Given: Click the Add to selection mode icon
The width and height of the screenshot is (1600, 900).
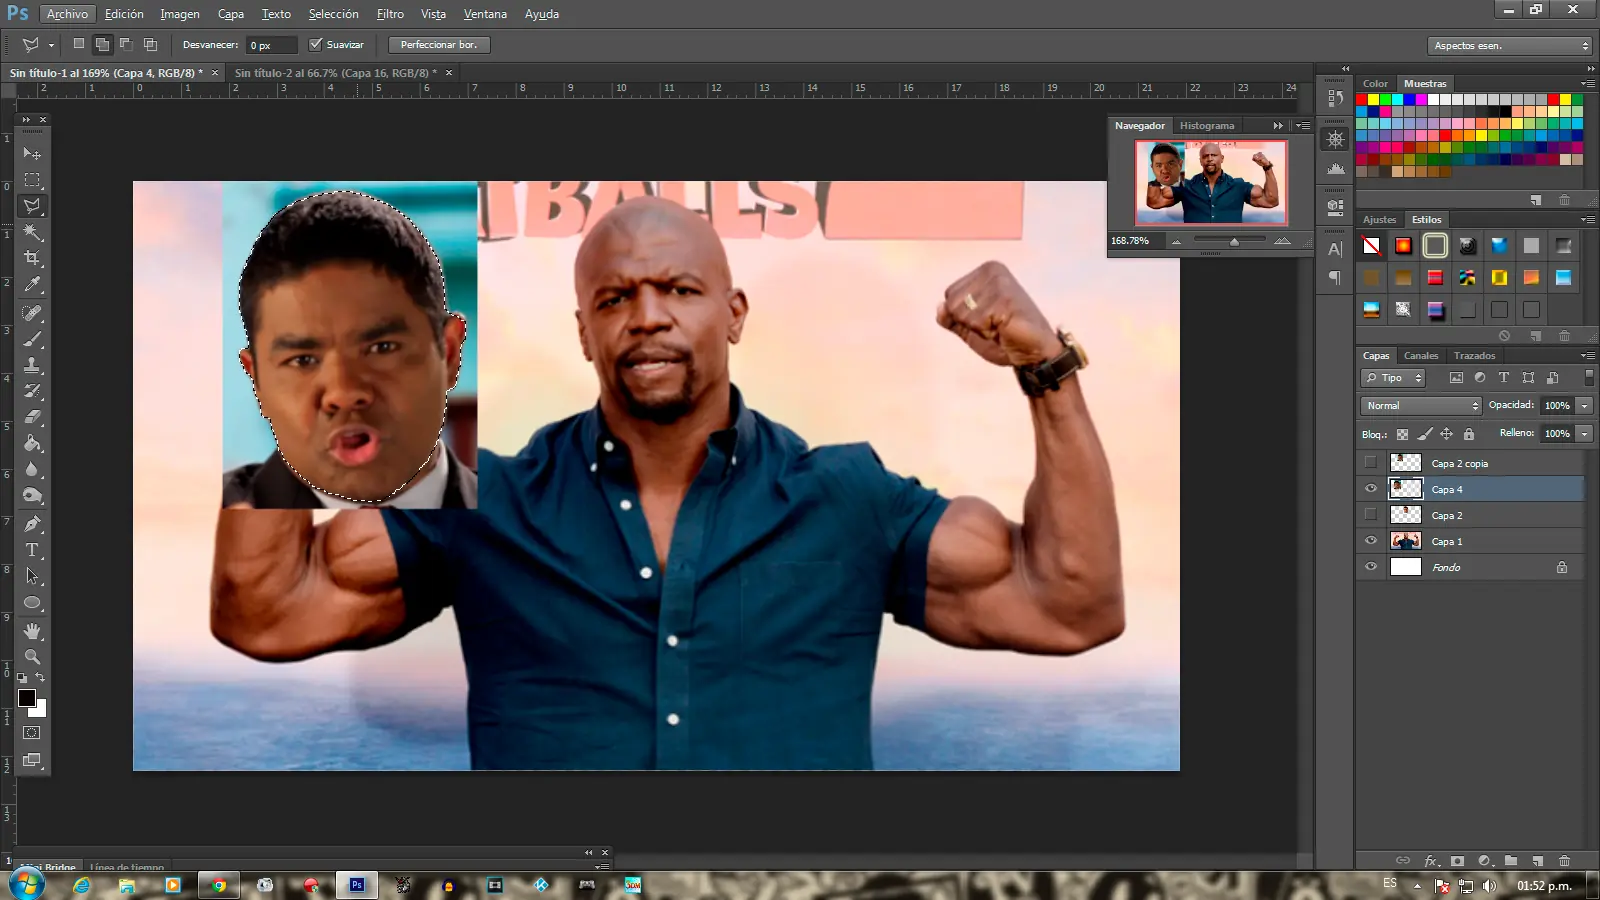Looking at the screenshot, I should pyautogui.click(x=102, y=44).
